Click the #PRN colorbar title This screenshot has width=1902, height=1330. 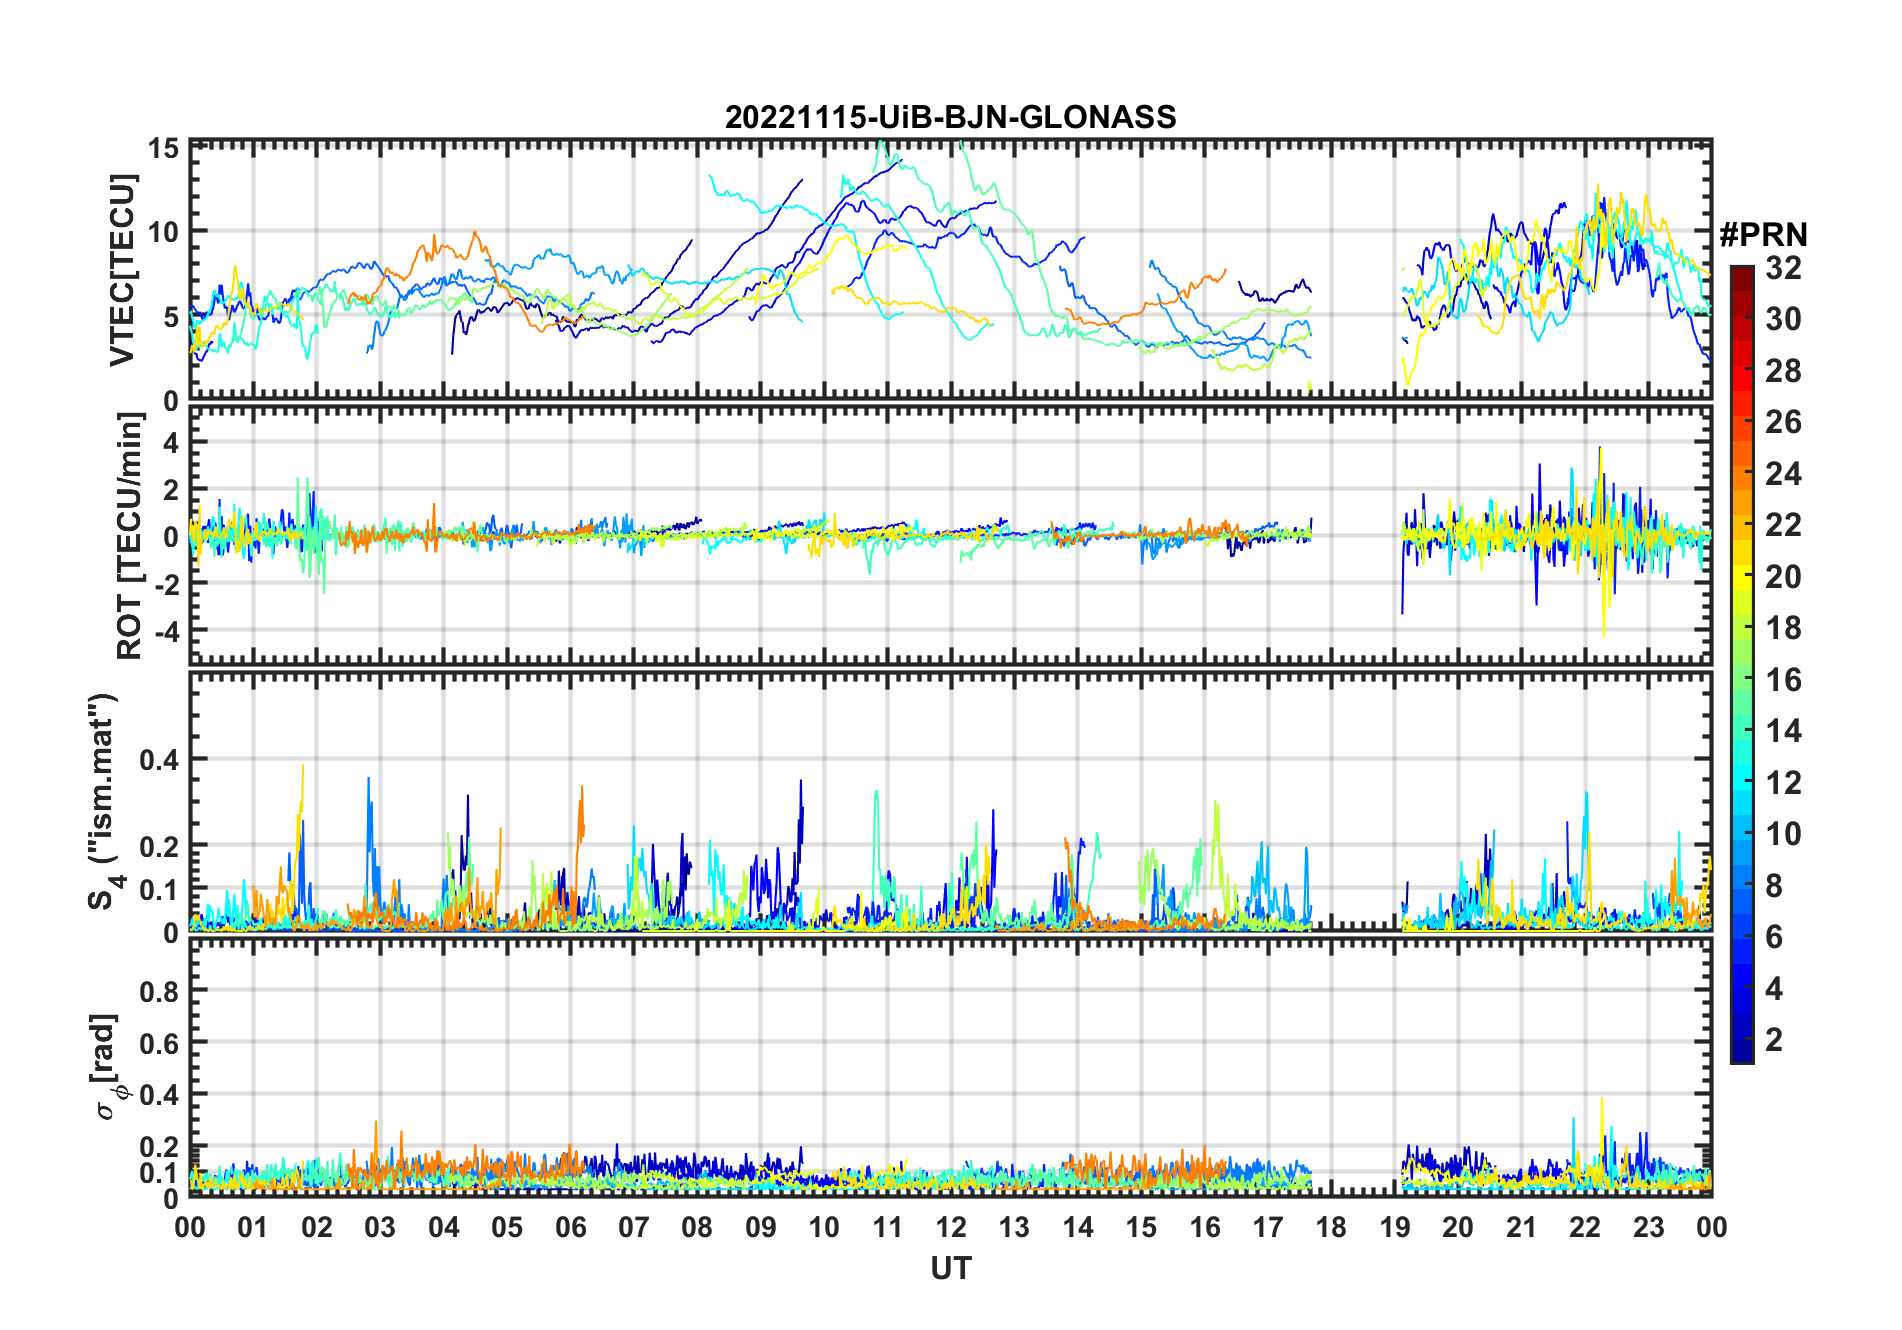pyautogui.click(x=1763, y=234)
